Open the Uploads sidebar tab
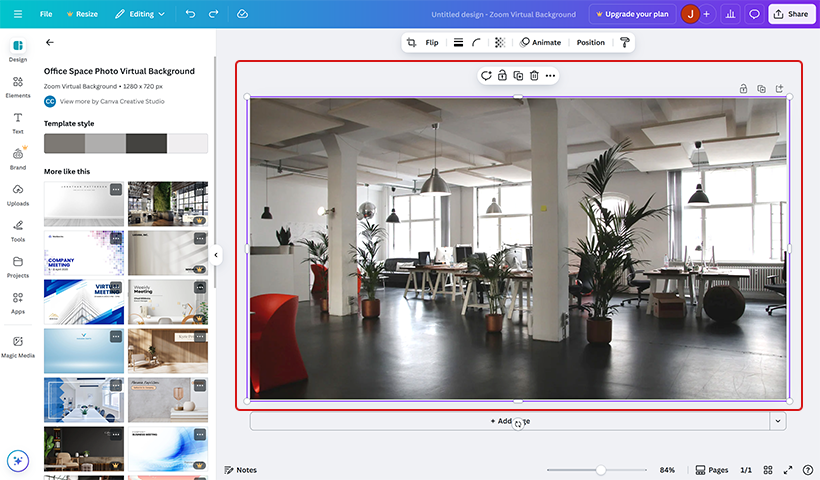820x480 pixels. [18, 195]
